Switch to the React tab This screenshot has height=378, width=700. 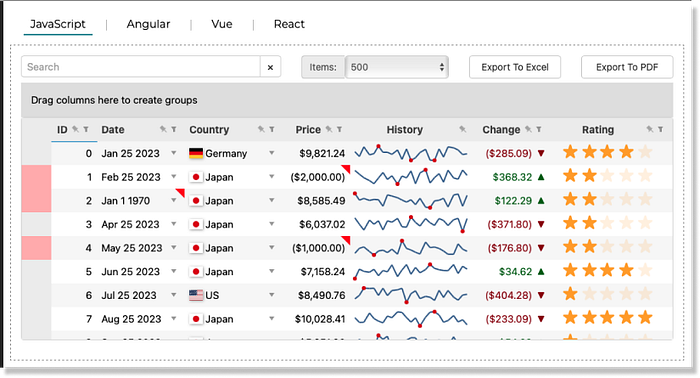click(289, 24)
